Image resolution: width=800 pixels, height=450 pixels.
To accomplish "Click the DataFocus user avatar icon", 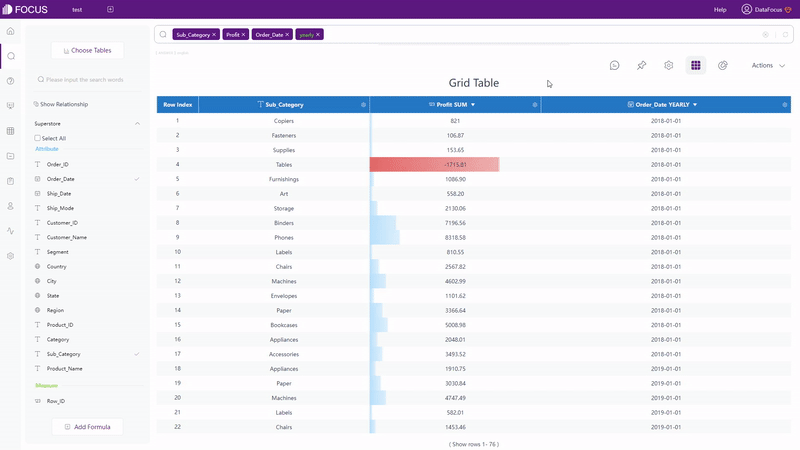I will click(746, 9).
